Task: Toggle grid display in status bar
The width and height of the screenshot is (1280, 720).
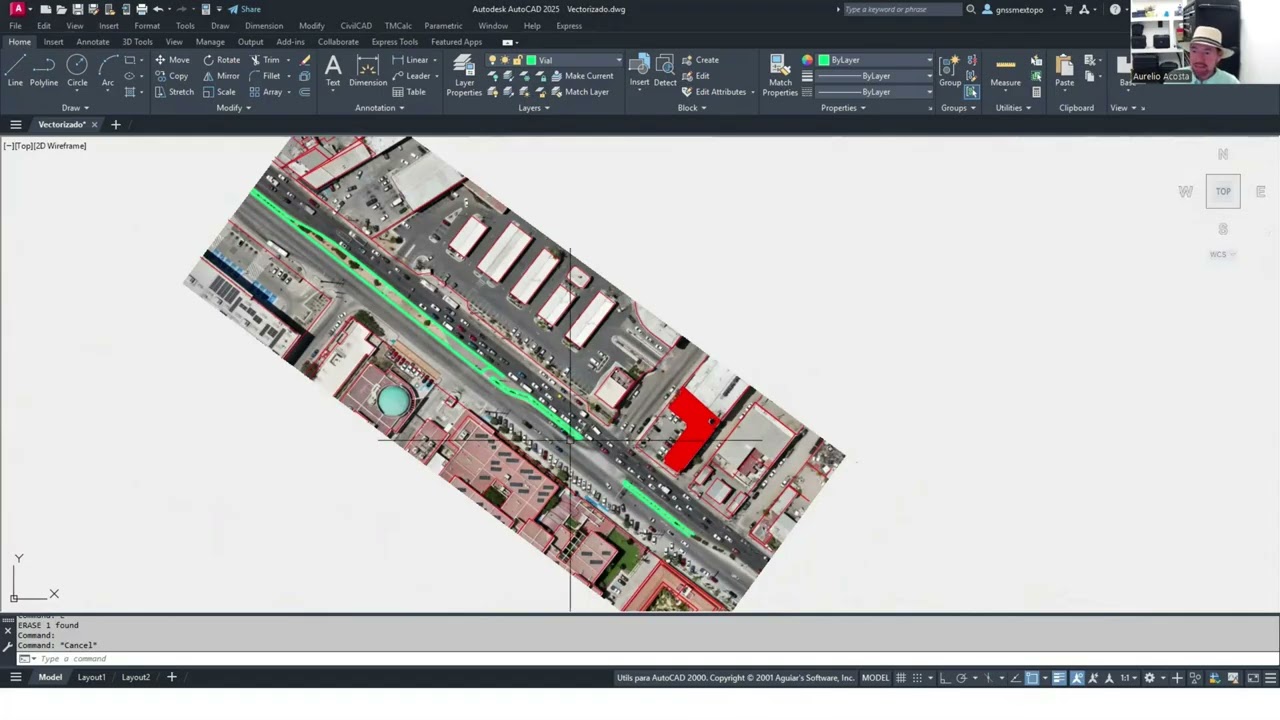Action: (901, 678)
